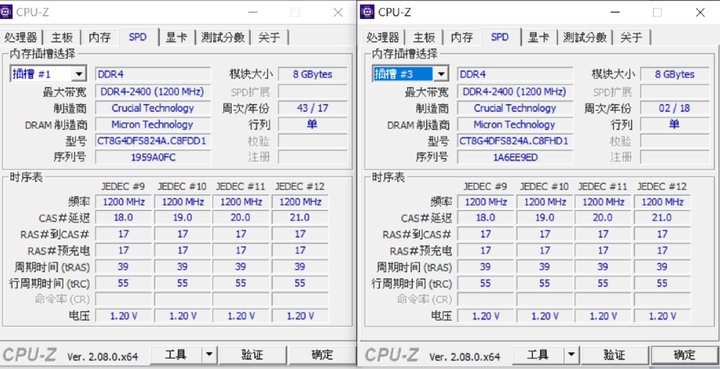The image size is (720, 369).
Task: Click the 确定 button in right window
Action: click(x=684, y=354)
